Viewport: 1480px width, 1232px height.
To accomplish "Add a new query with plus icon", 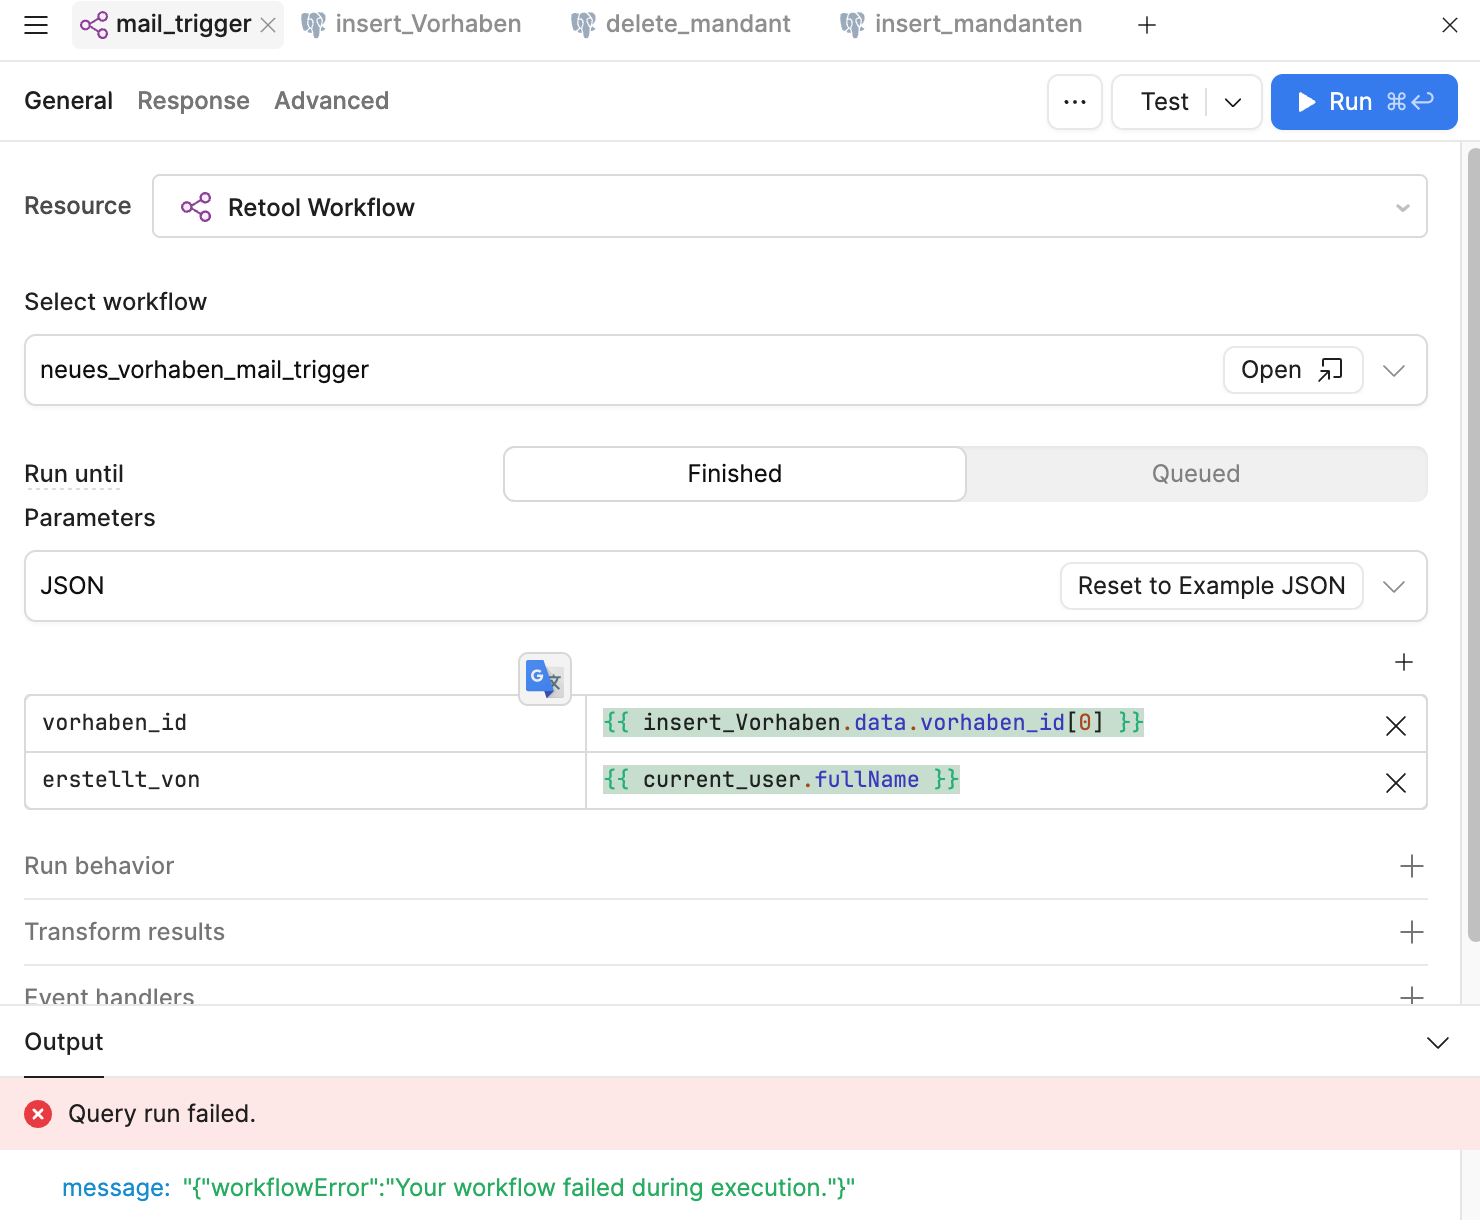I will coord(1147,25).
